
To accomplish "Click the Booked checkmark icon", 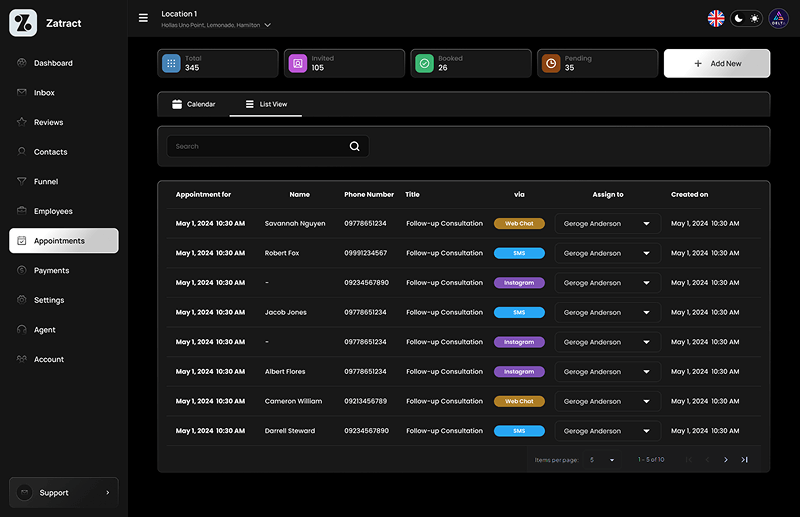I will [424, 63].
